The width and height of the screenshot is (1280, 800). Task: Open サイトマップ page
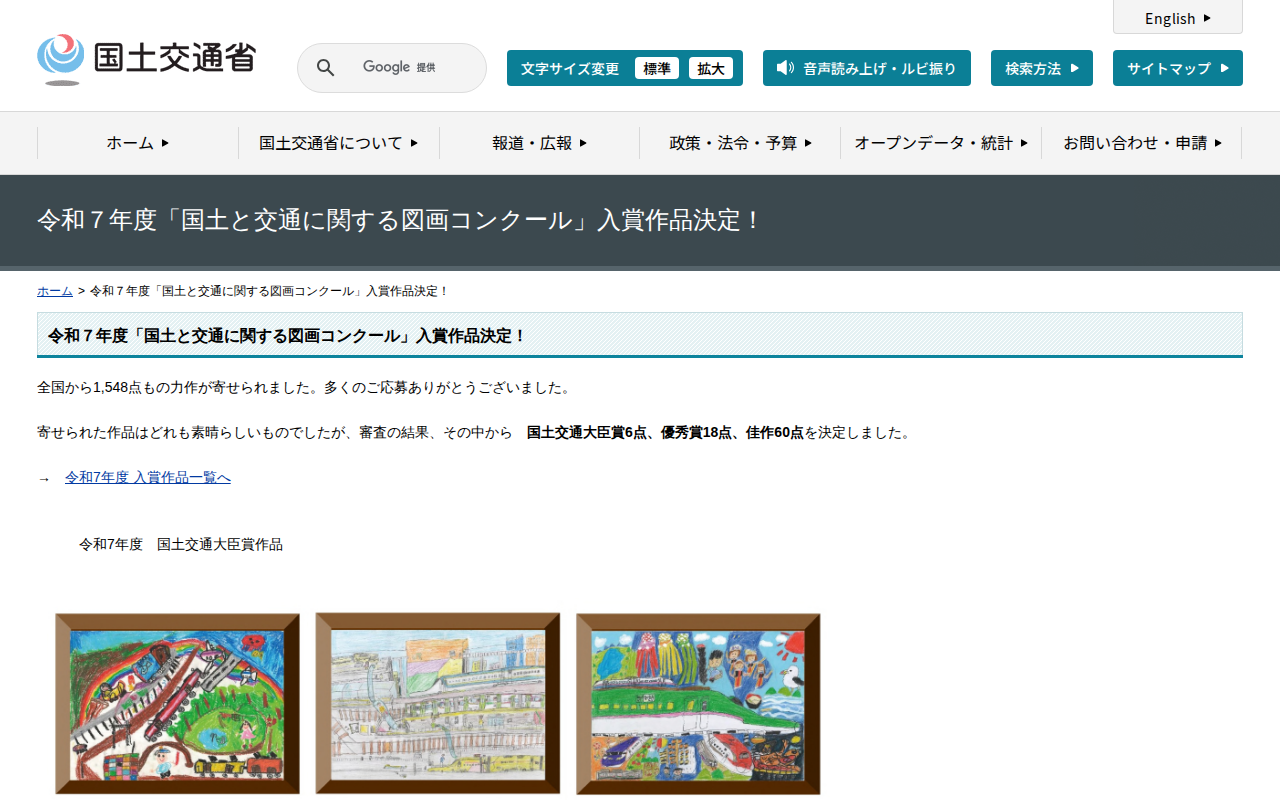click(x=1178, y=68)
